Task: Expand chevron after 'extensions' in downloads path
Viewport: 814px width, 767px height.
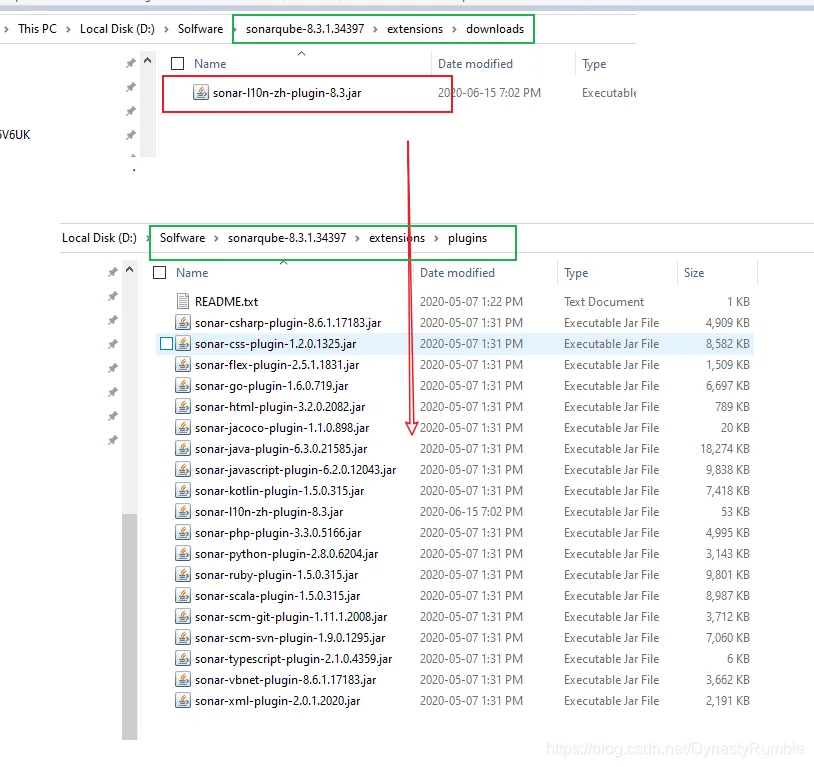Action: coord(455,29)
